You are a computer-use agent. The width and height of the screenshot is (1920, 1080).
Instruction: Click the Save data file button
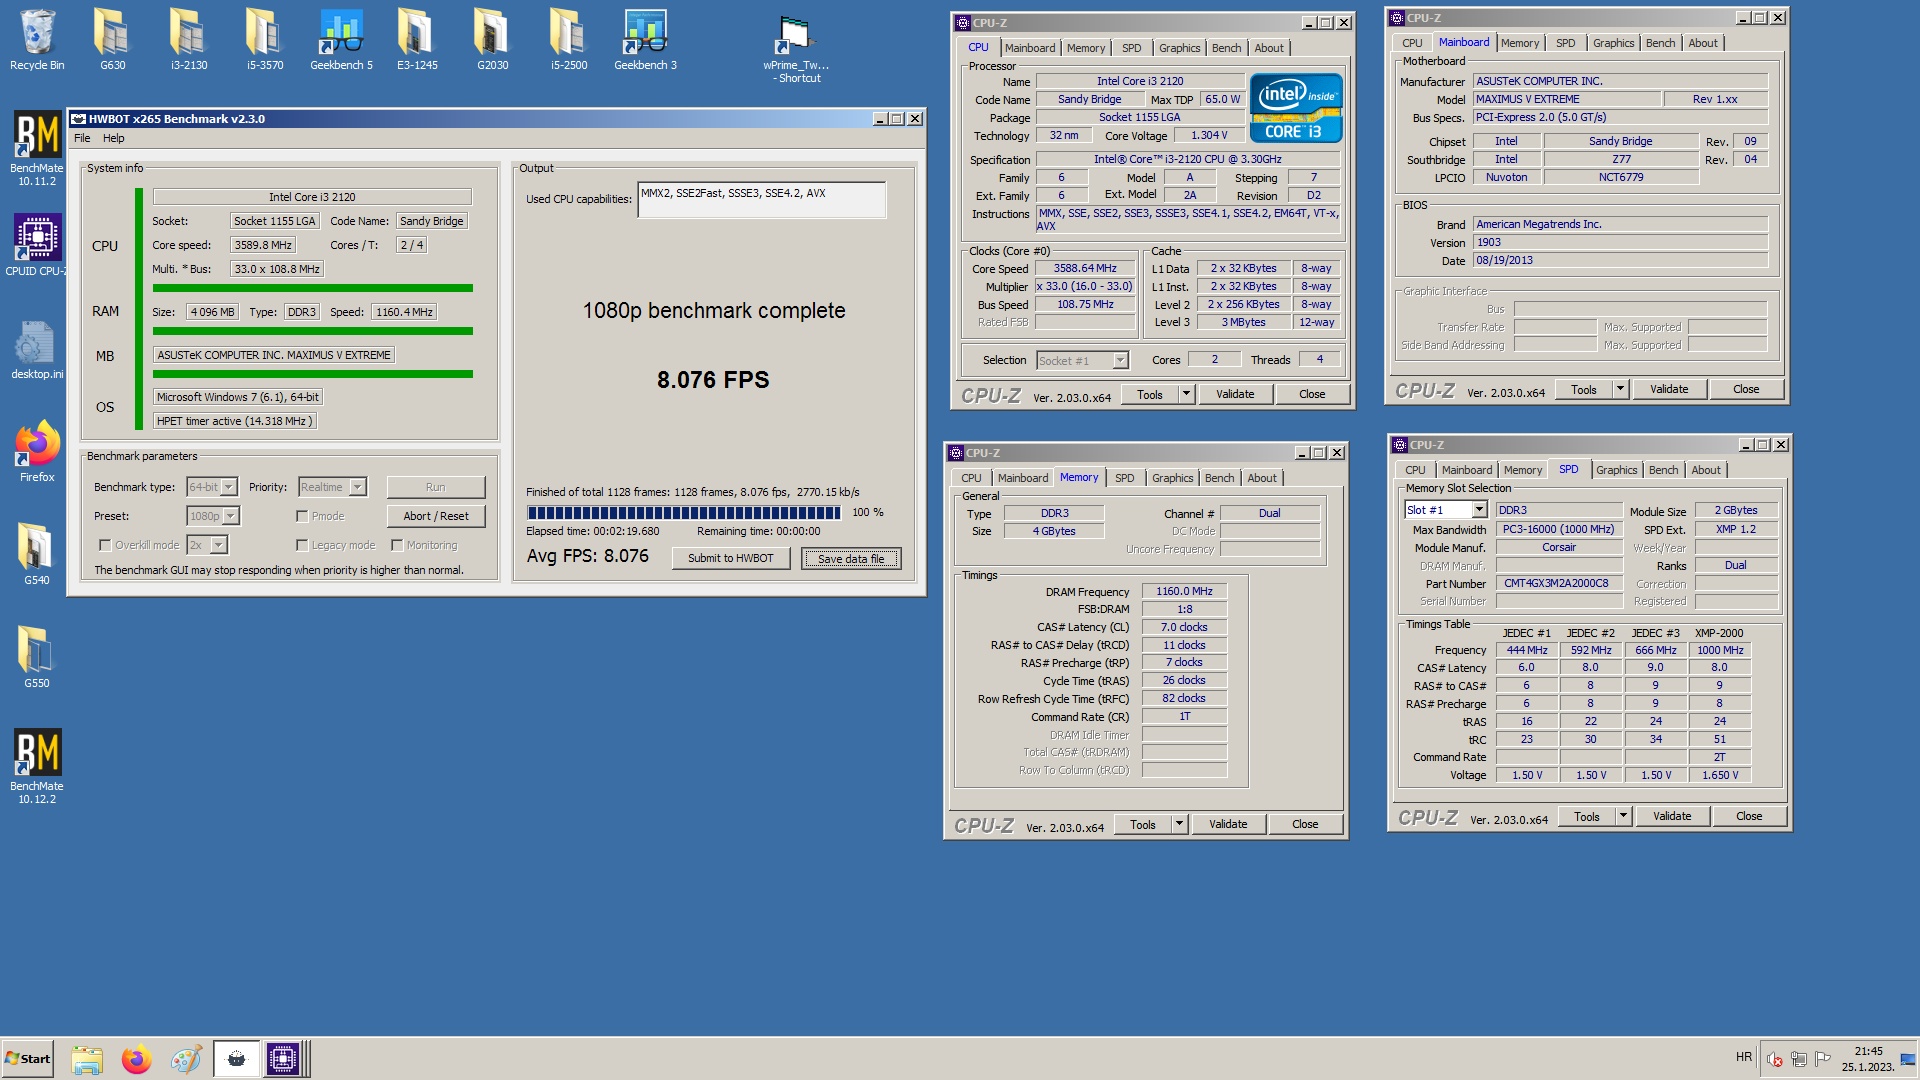pos(851,559)
